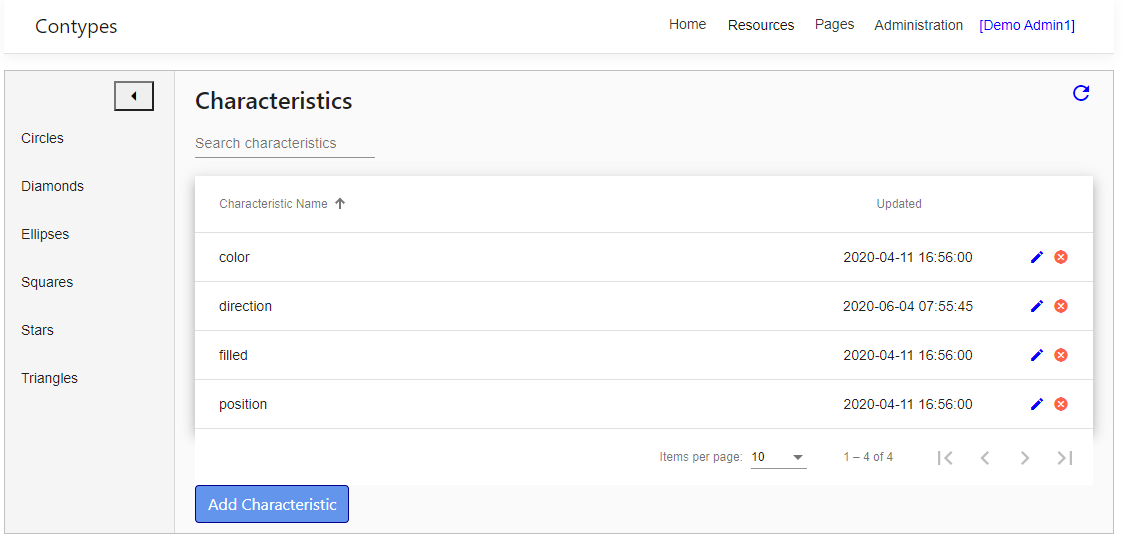Delete the direction characteristic

tap(1061, 306)
